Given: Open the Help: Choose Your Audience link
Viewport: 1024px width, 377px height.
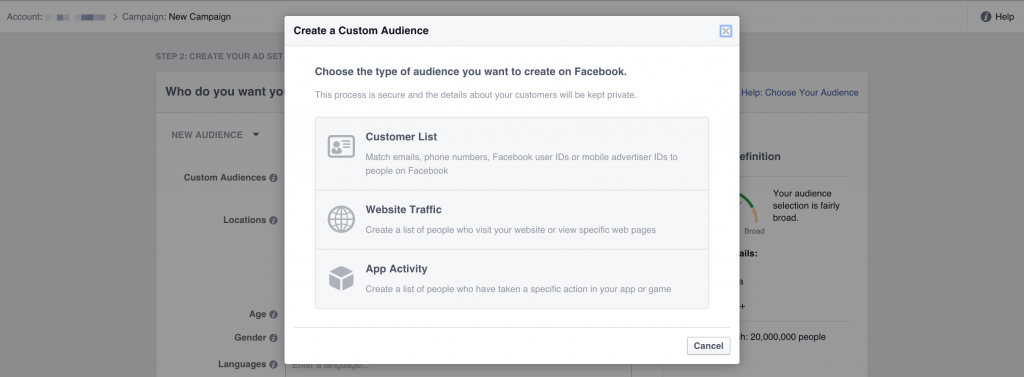Looking at the screenshot, I should pyautogui.click(x=799, y=93).
